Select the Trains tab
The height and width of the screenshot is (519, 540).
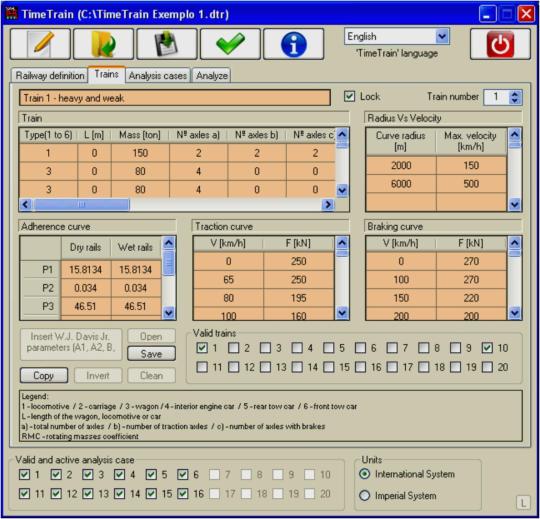(106, 74)
